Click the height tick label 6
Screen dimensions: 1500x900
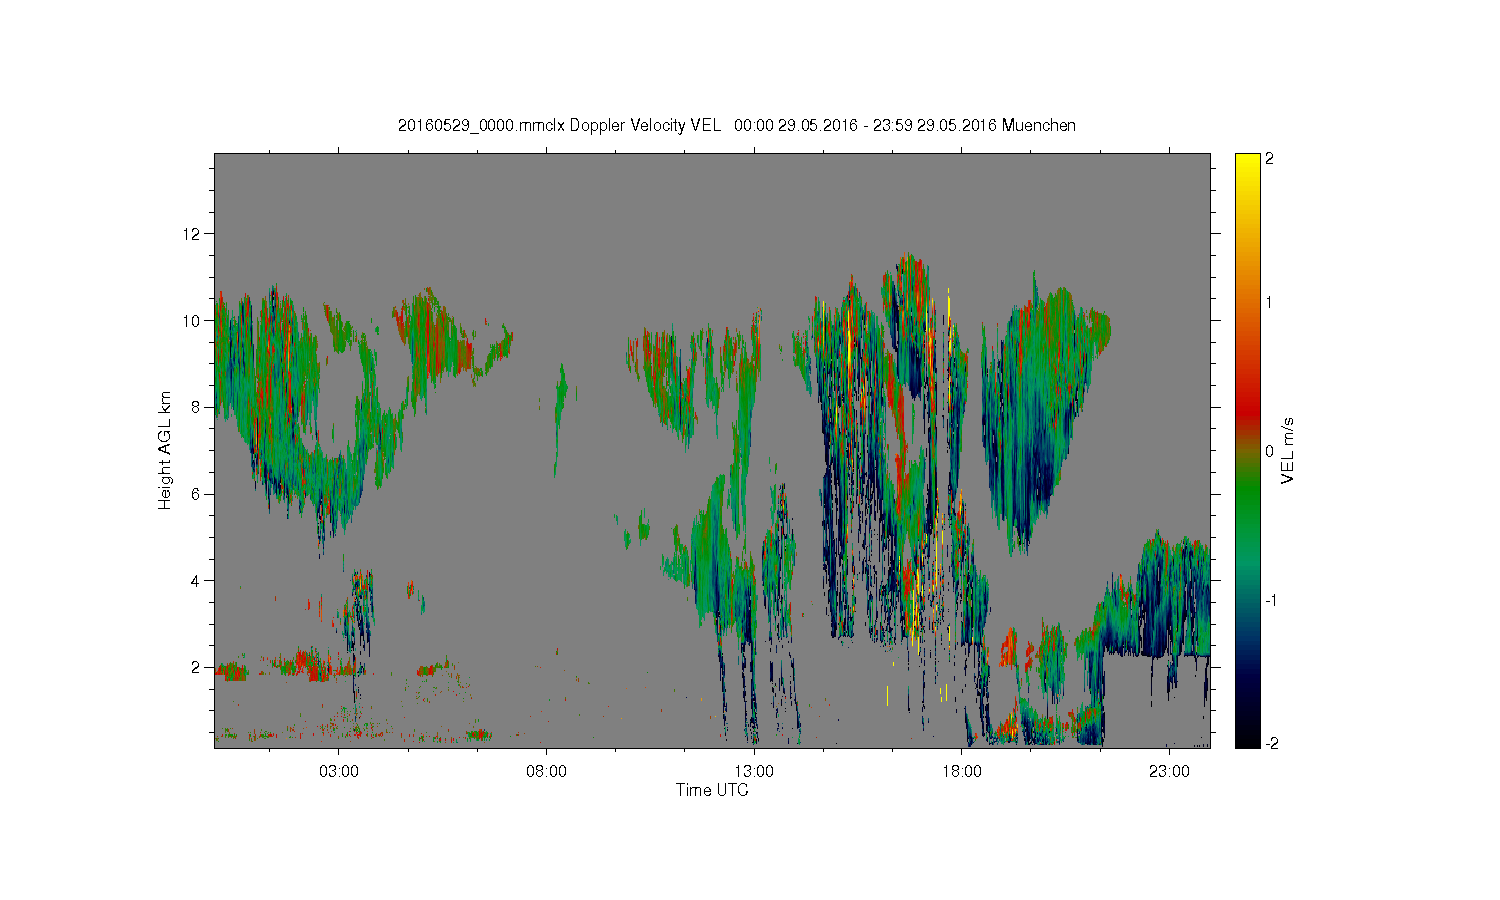196,494
